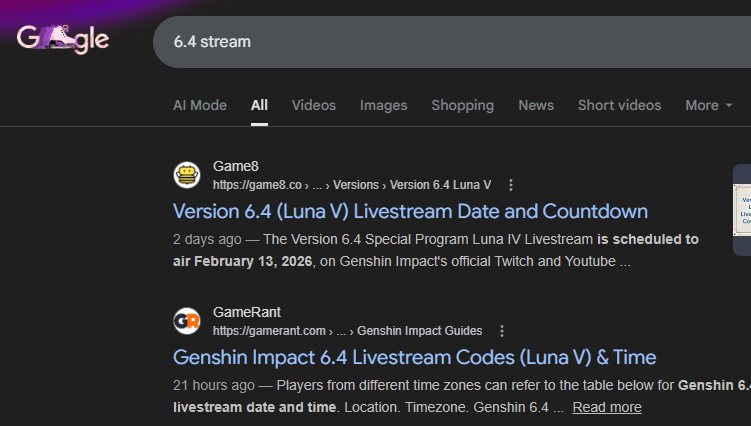Click the search box containing '6.4 stream'
The width and height of the screenshot is (751, 426).
click(452, 42)
